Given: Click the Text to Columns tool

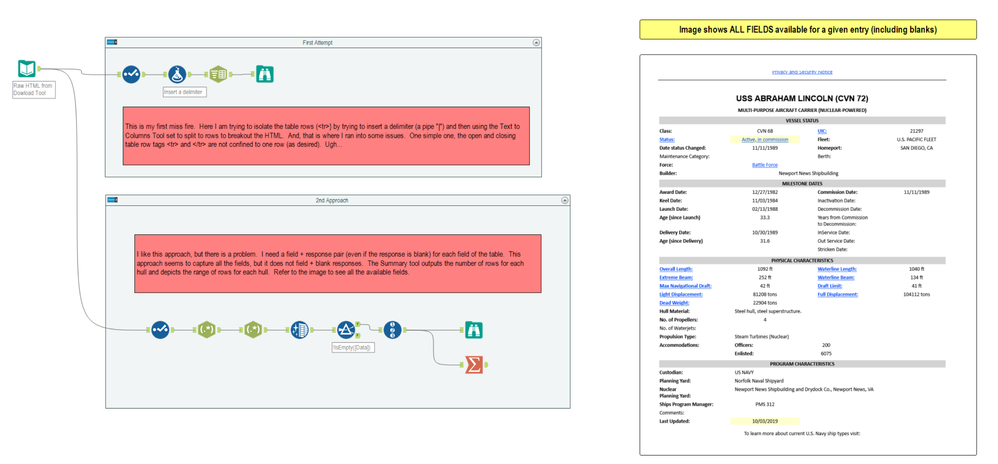Looking at the screenshot, I should (218, 74).
